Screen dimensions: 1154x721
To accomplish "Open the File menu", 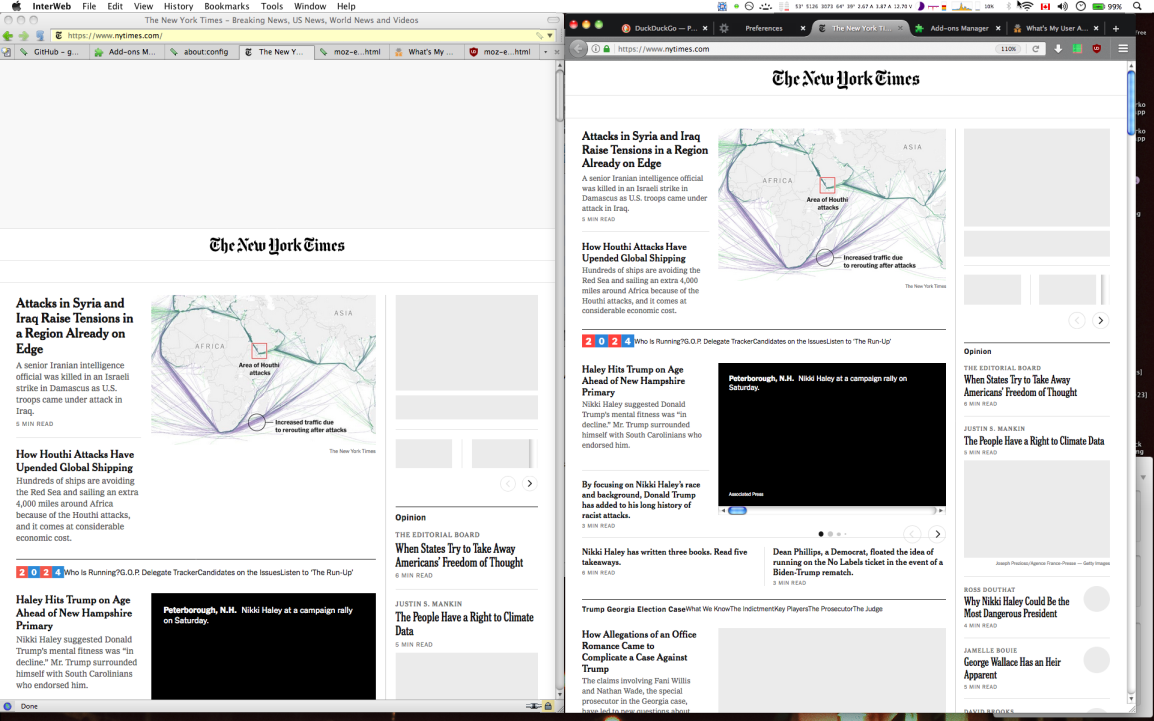I will pyautogui.click(x=89, y=6).
